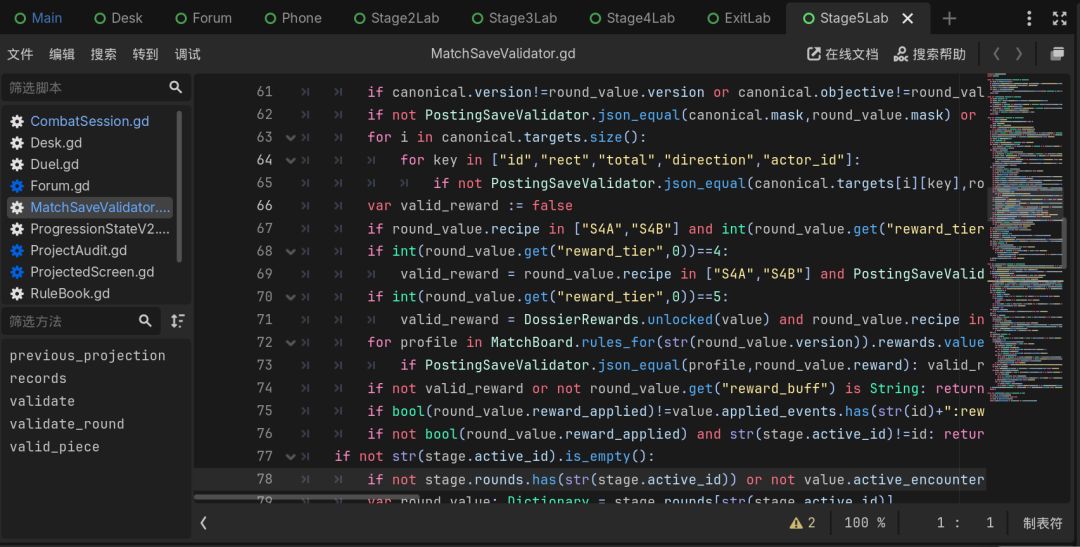Open the 调试 menu
Screen dimensions: 1080x547
(x=187, y=54)
